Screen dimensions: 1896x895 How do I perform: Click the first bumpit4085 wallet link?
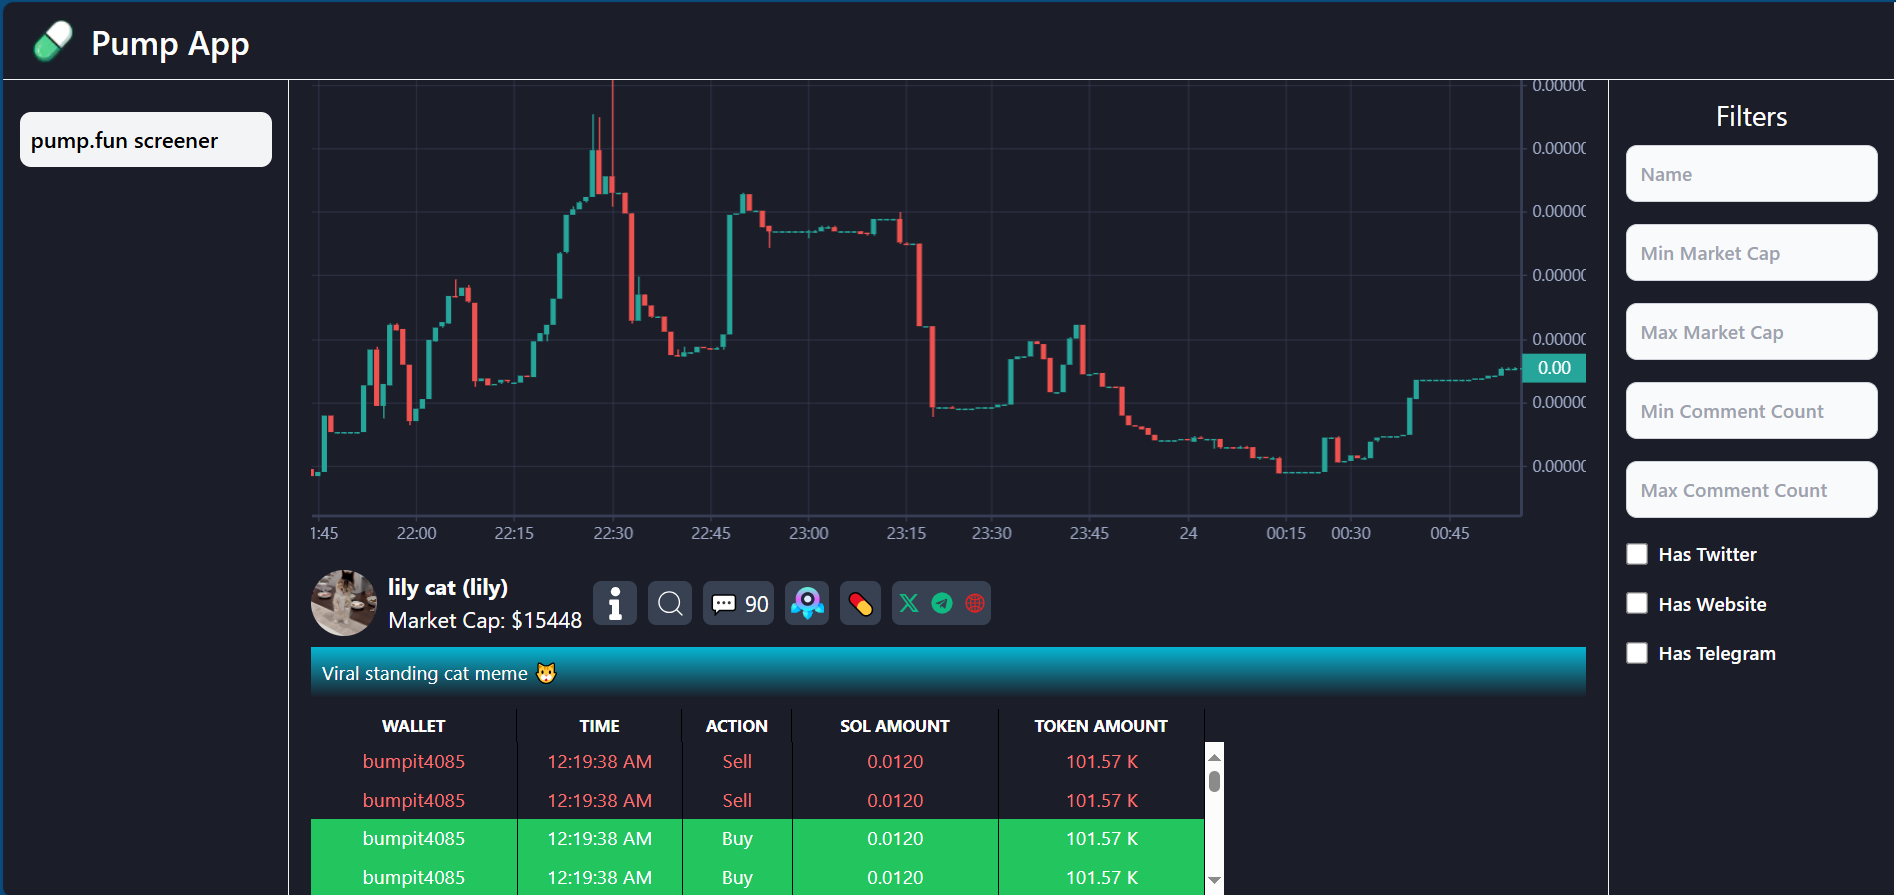click(413, 762)
